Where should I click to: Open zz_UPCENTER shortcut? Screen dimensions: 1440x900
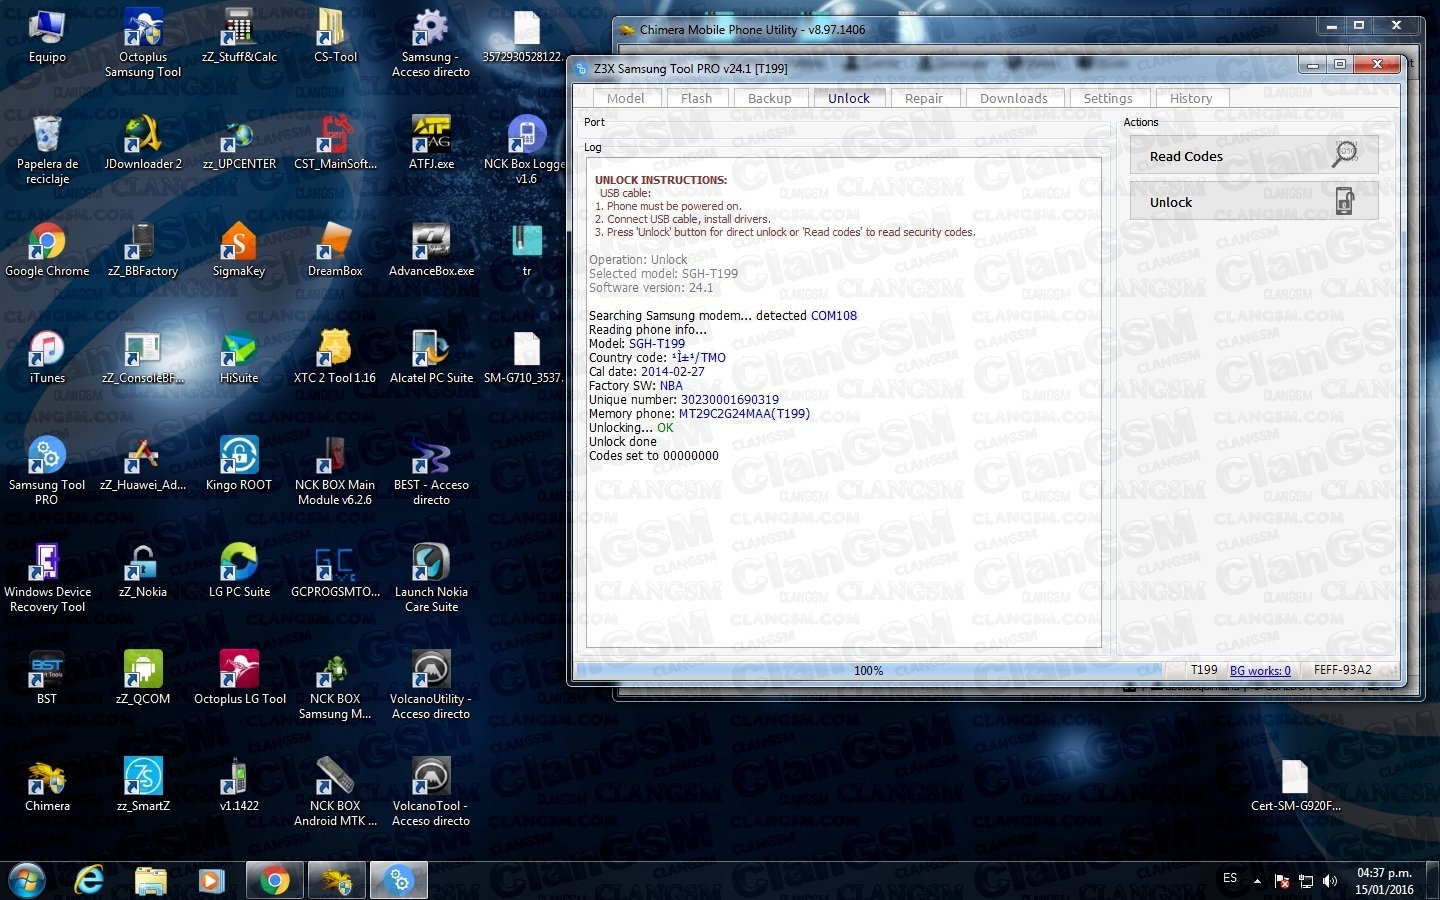pyautogui.click(x=239, y=143)
